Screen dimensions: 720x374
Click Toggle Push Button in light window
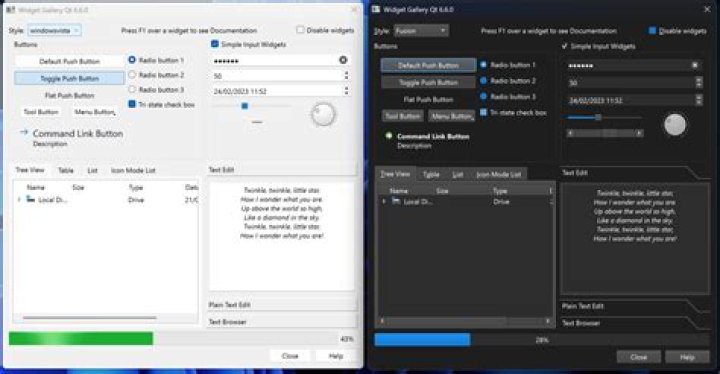tap(69, 79)
